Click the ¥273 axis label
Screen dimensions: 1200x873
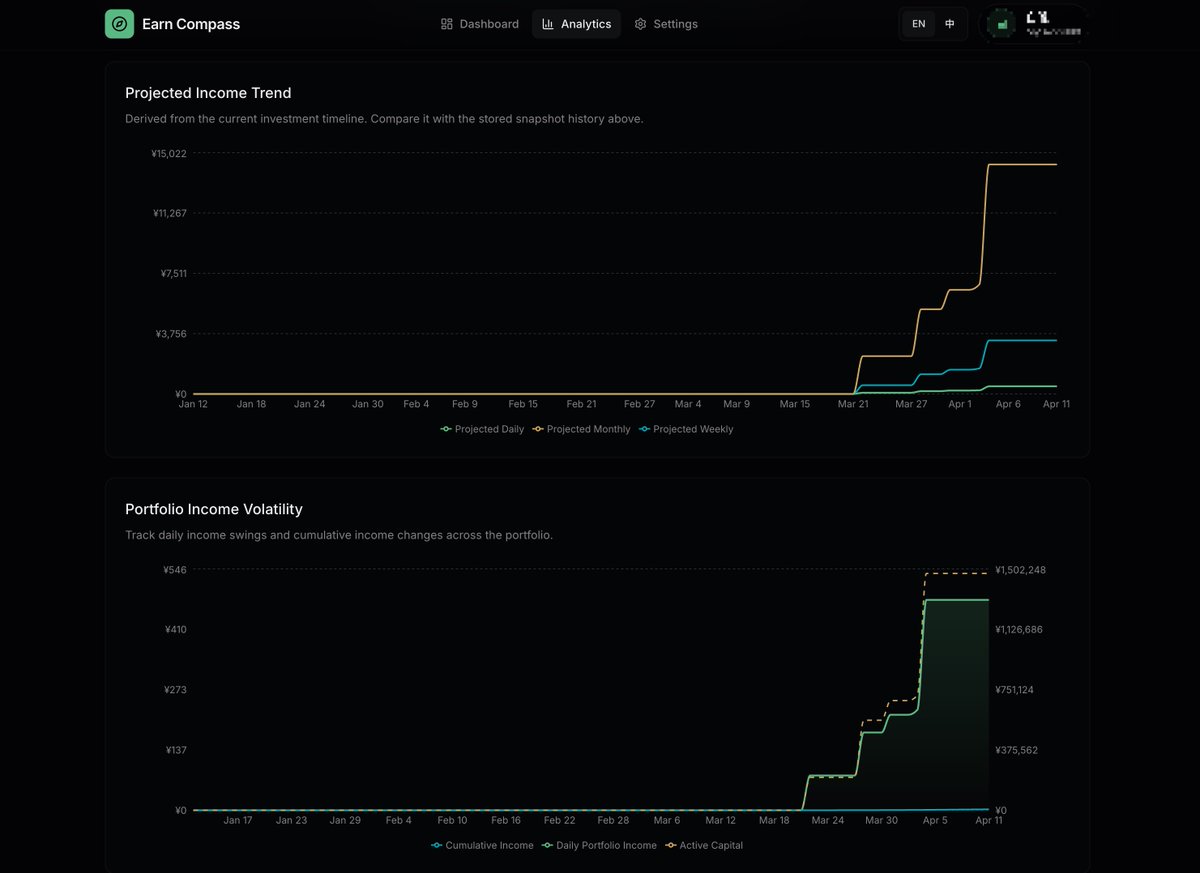(175, 690)
